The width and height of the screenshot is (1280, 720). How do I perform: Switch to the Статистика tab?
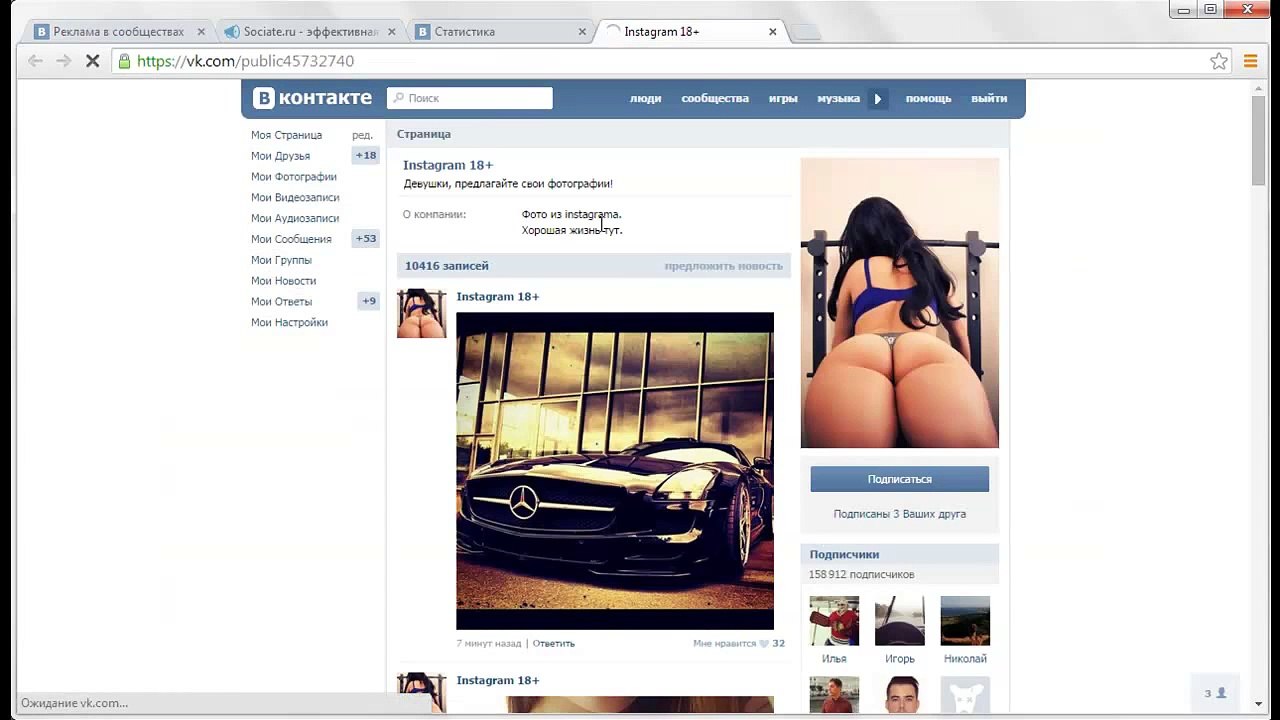click(500, 32)
